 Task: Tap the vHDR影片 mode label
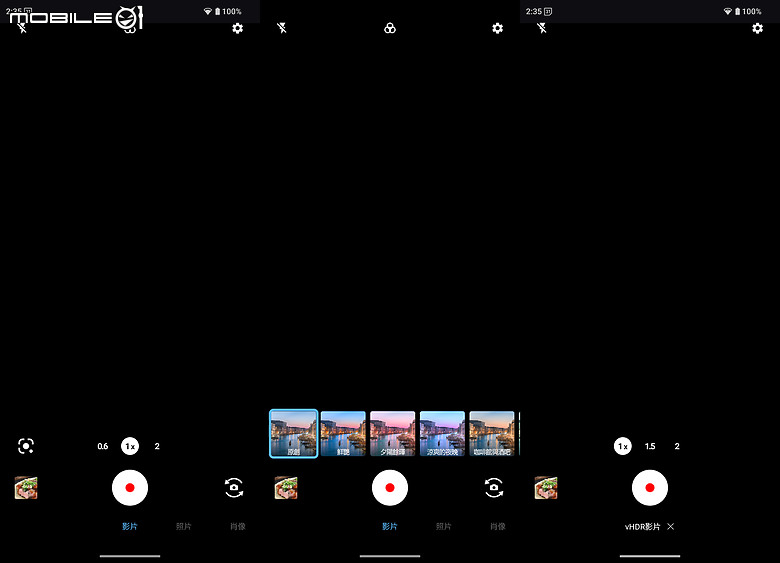[x=642, y=526]
